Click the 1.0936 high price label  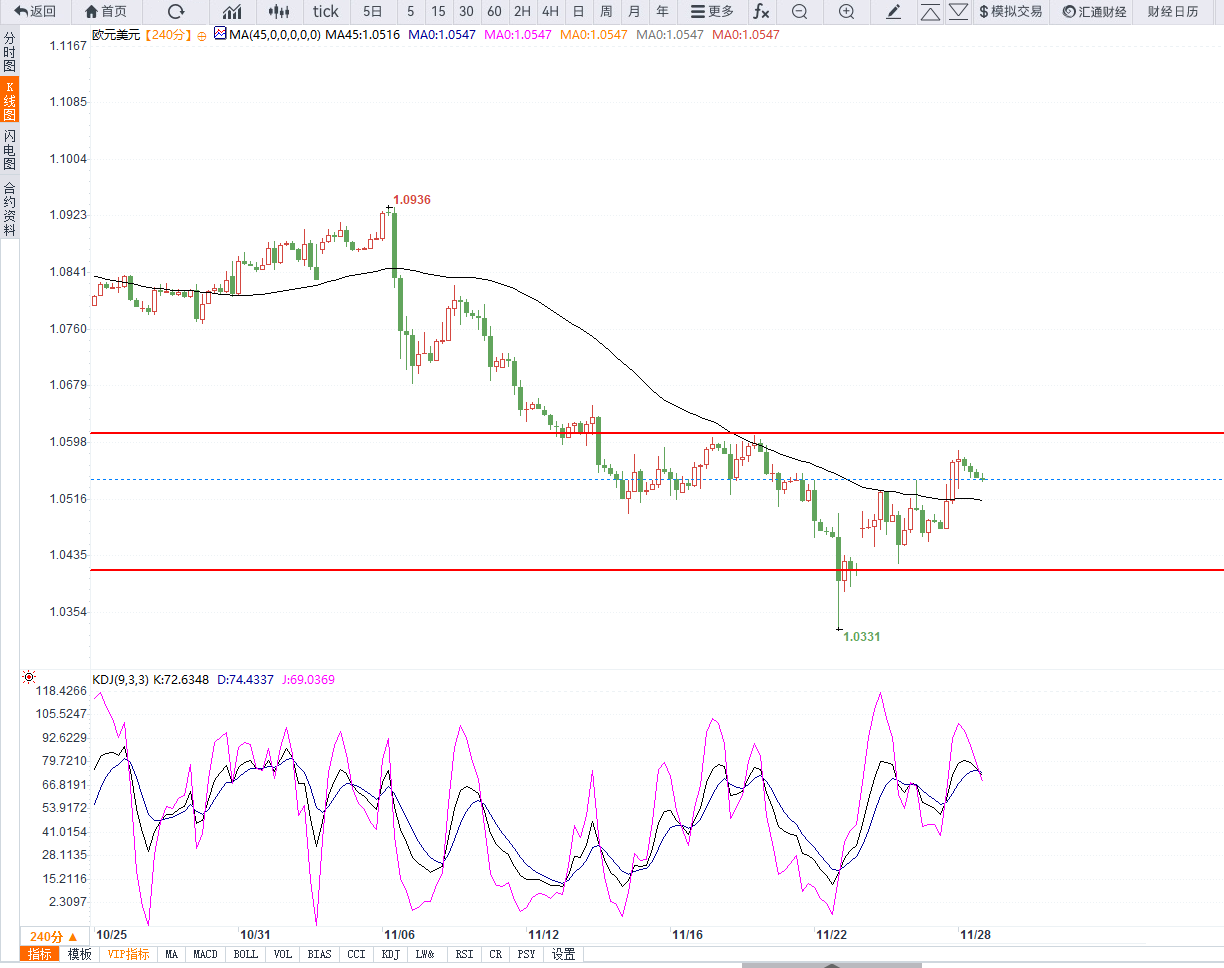[412, 200]
